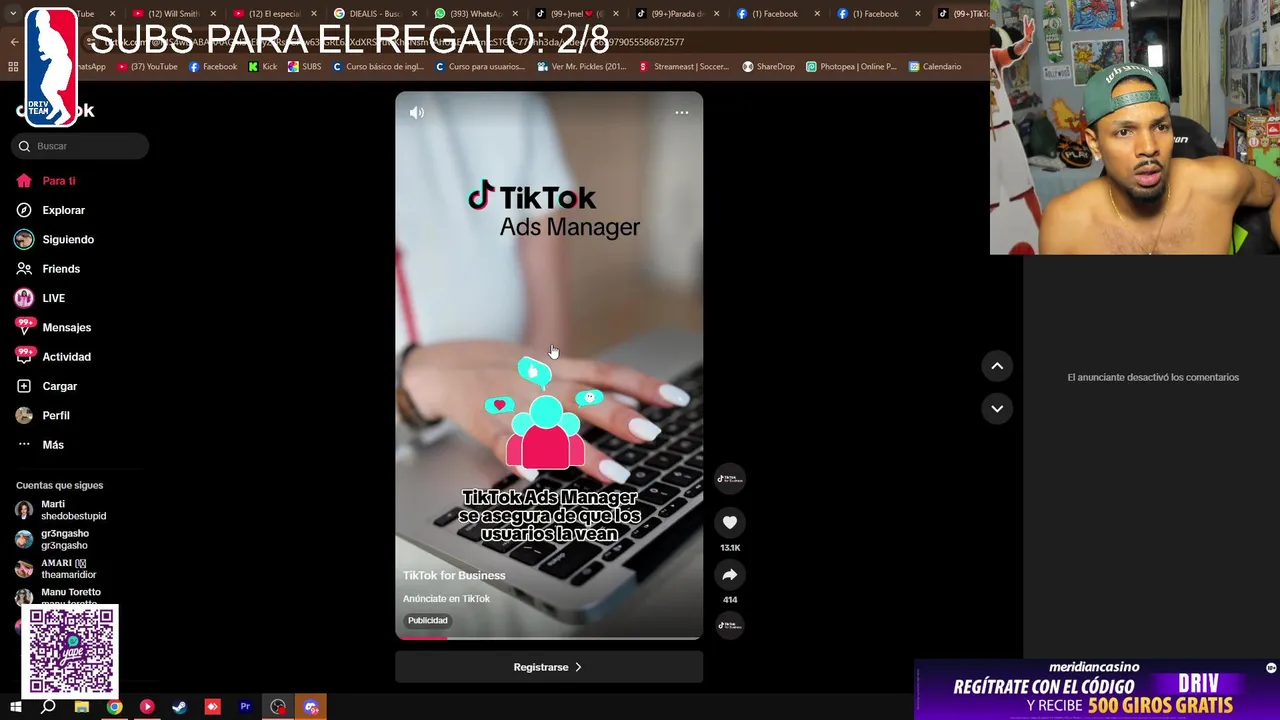This screenshot has height=720, width=1280.
Task: Open Photopea Online bookmark
Action: coord(852,67)
